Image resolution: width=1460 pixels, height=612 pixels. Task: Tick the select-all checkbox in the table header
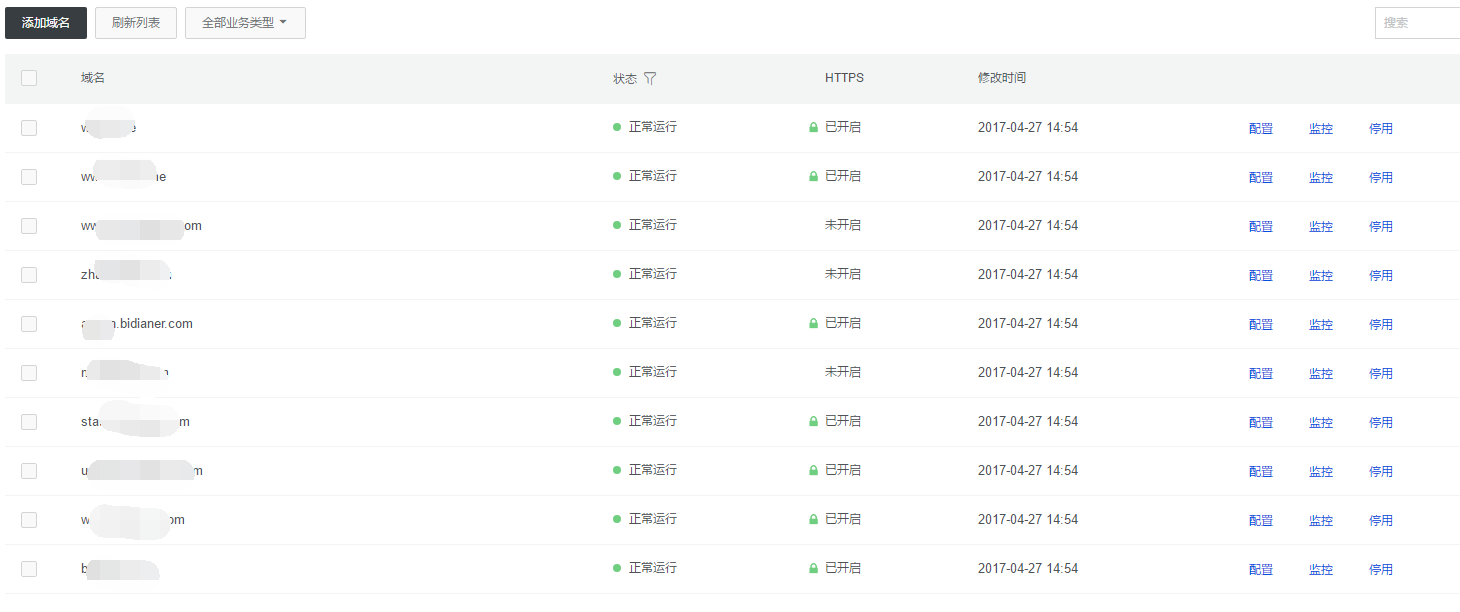29,78
